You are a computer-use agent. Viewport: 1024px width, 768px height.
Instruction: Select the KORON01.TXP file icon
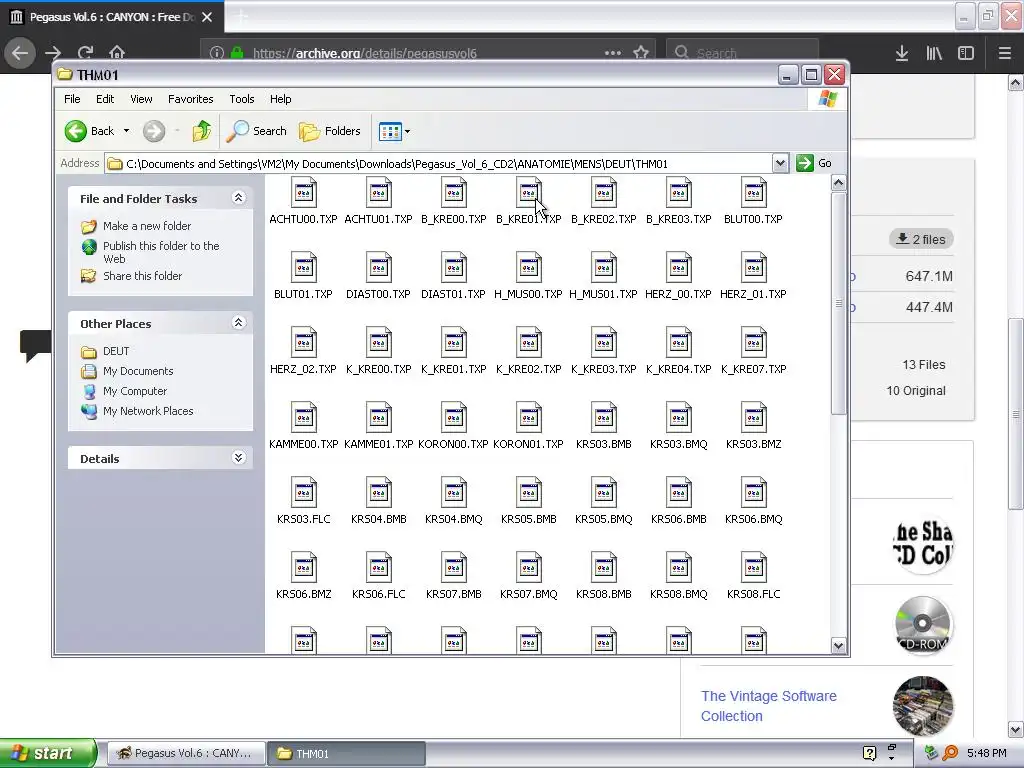(x=529, y=418)
